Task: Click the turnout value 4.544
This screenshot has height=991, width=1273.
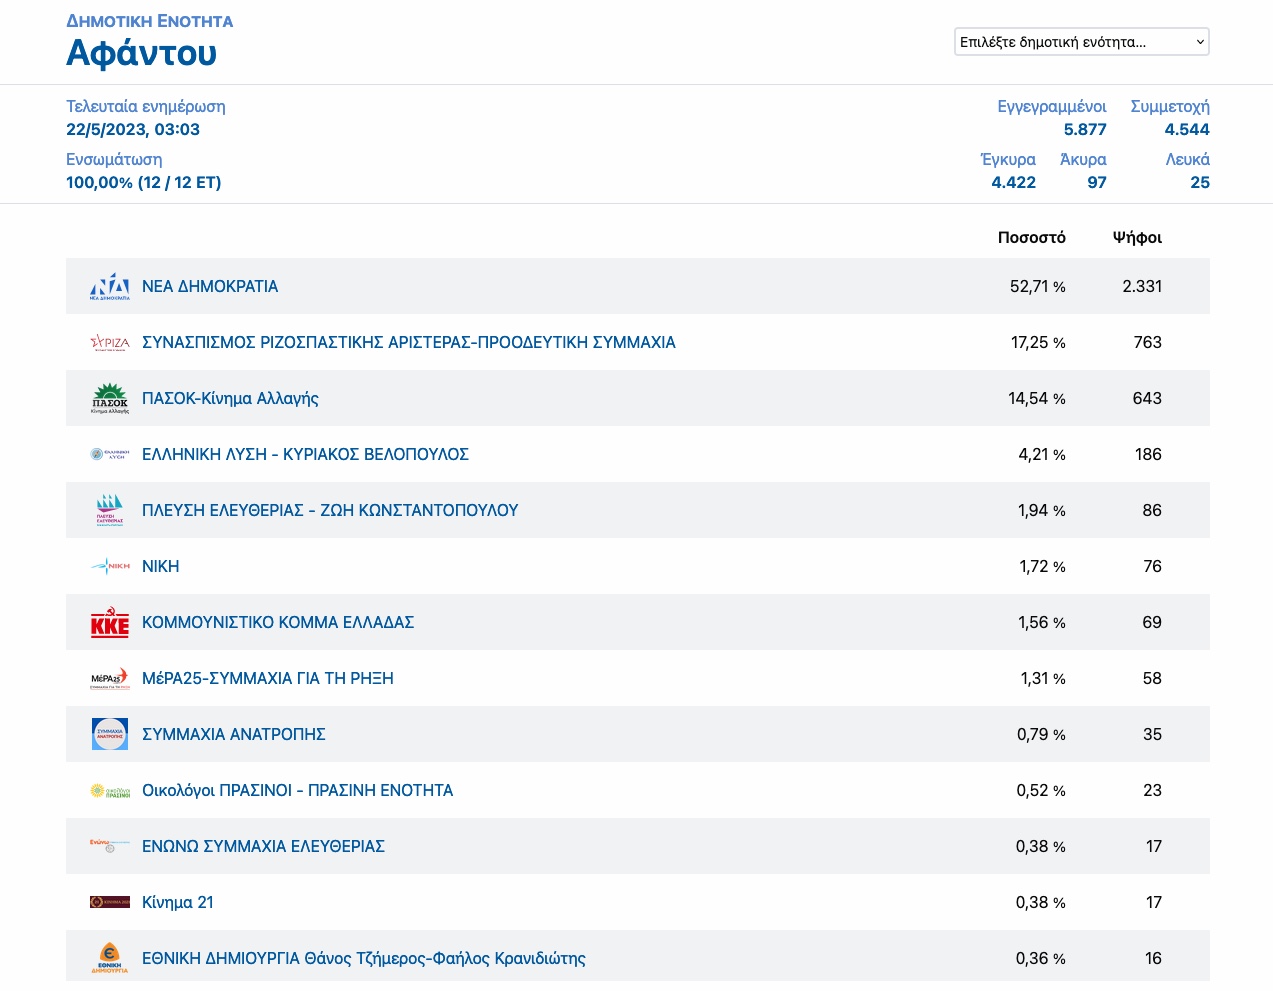Action: [x=1187, y=129]
